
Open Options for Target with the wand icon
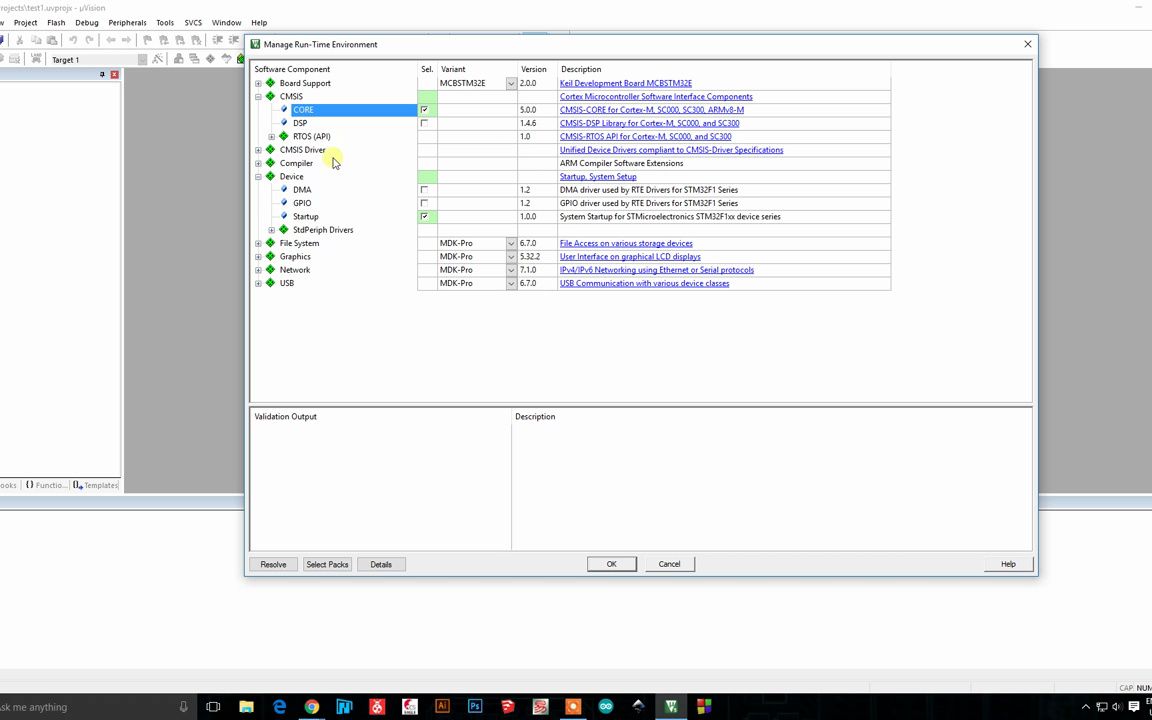pos(158,58)
